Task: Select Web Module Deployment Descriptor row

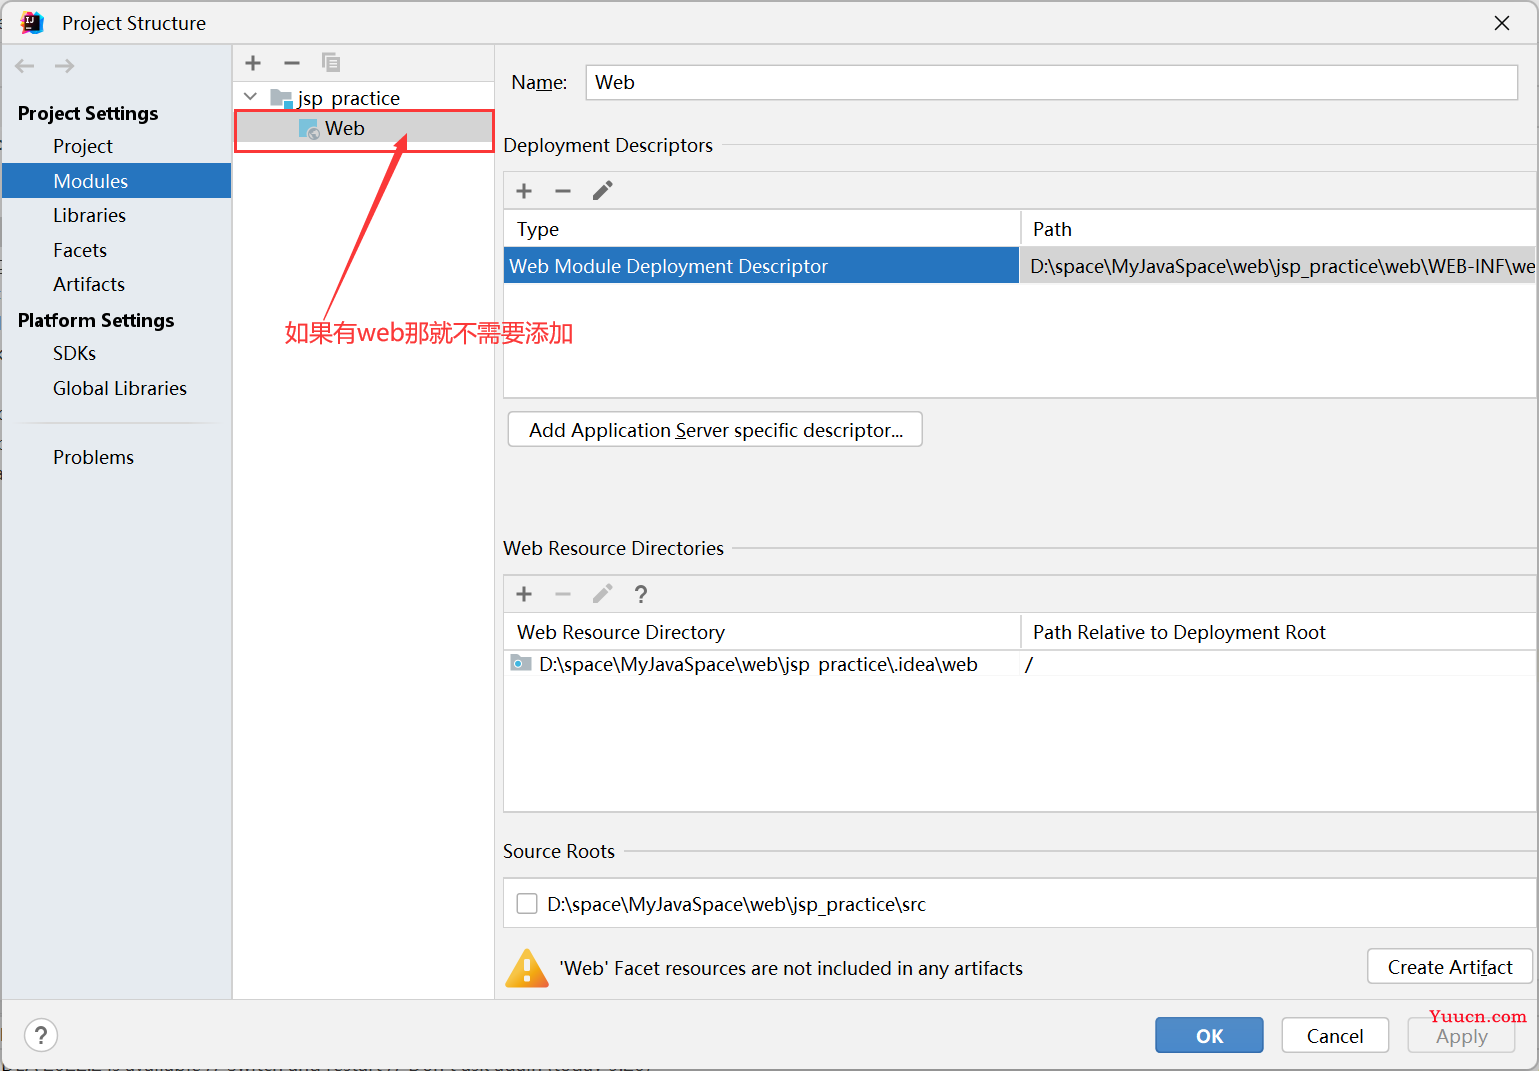Action: tap(761, 266)
